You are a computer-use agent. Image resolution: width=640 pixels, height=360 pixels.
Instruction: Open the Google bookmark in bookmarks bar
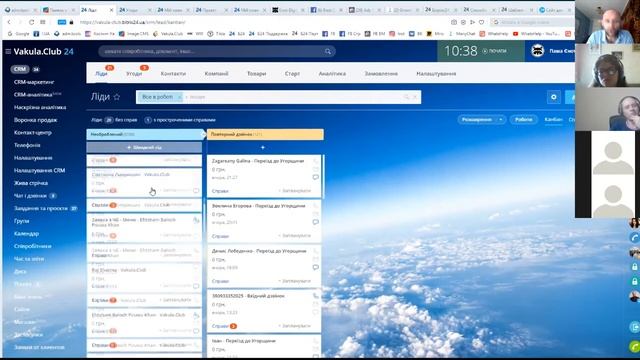tap(19, 34)
